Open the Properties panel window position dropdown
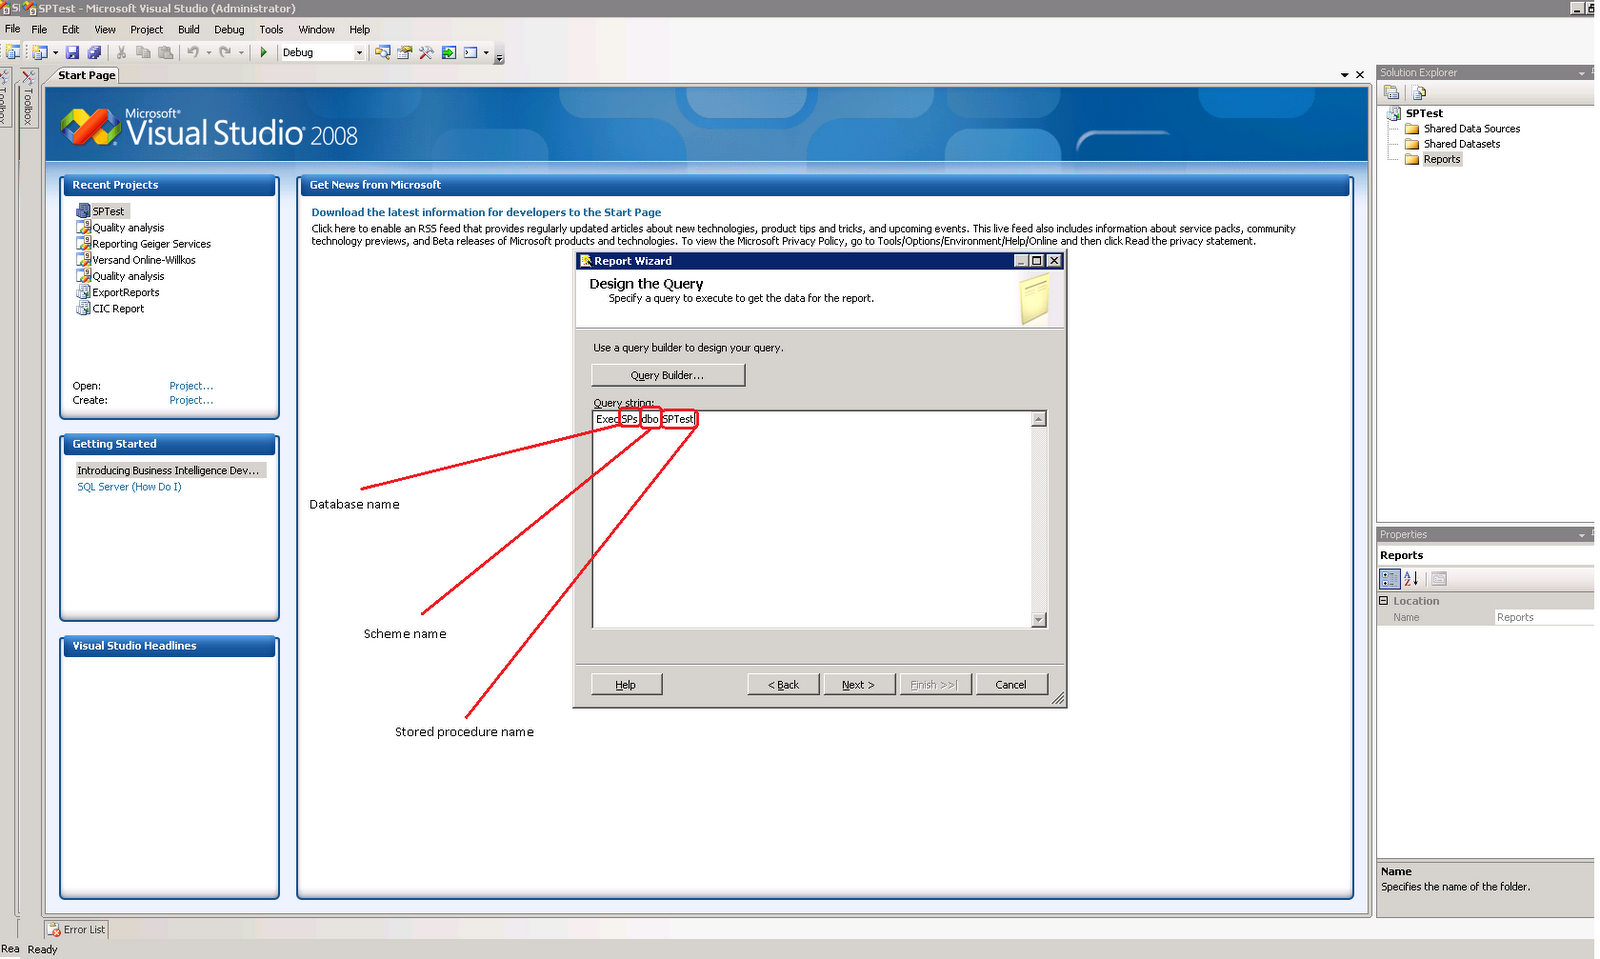1600x959 pixels. pos(1581,535)
